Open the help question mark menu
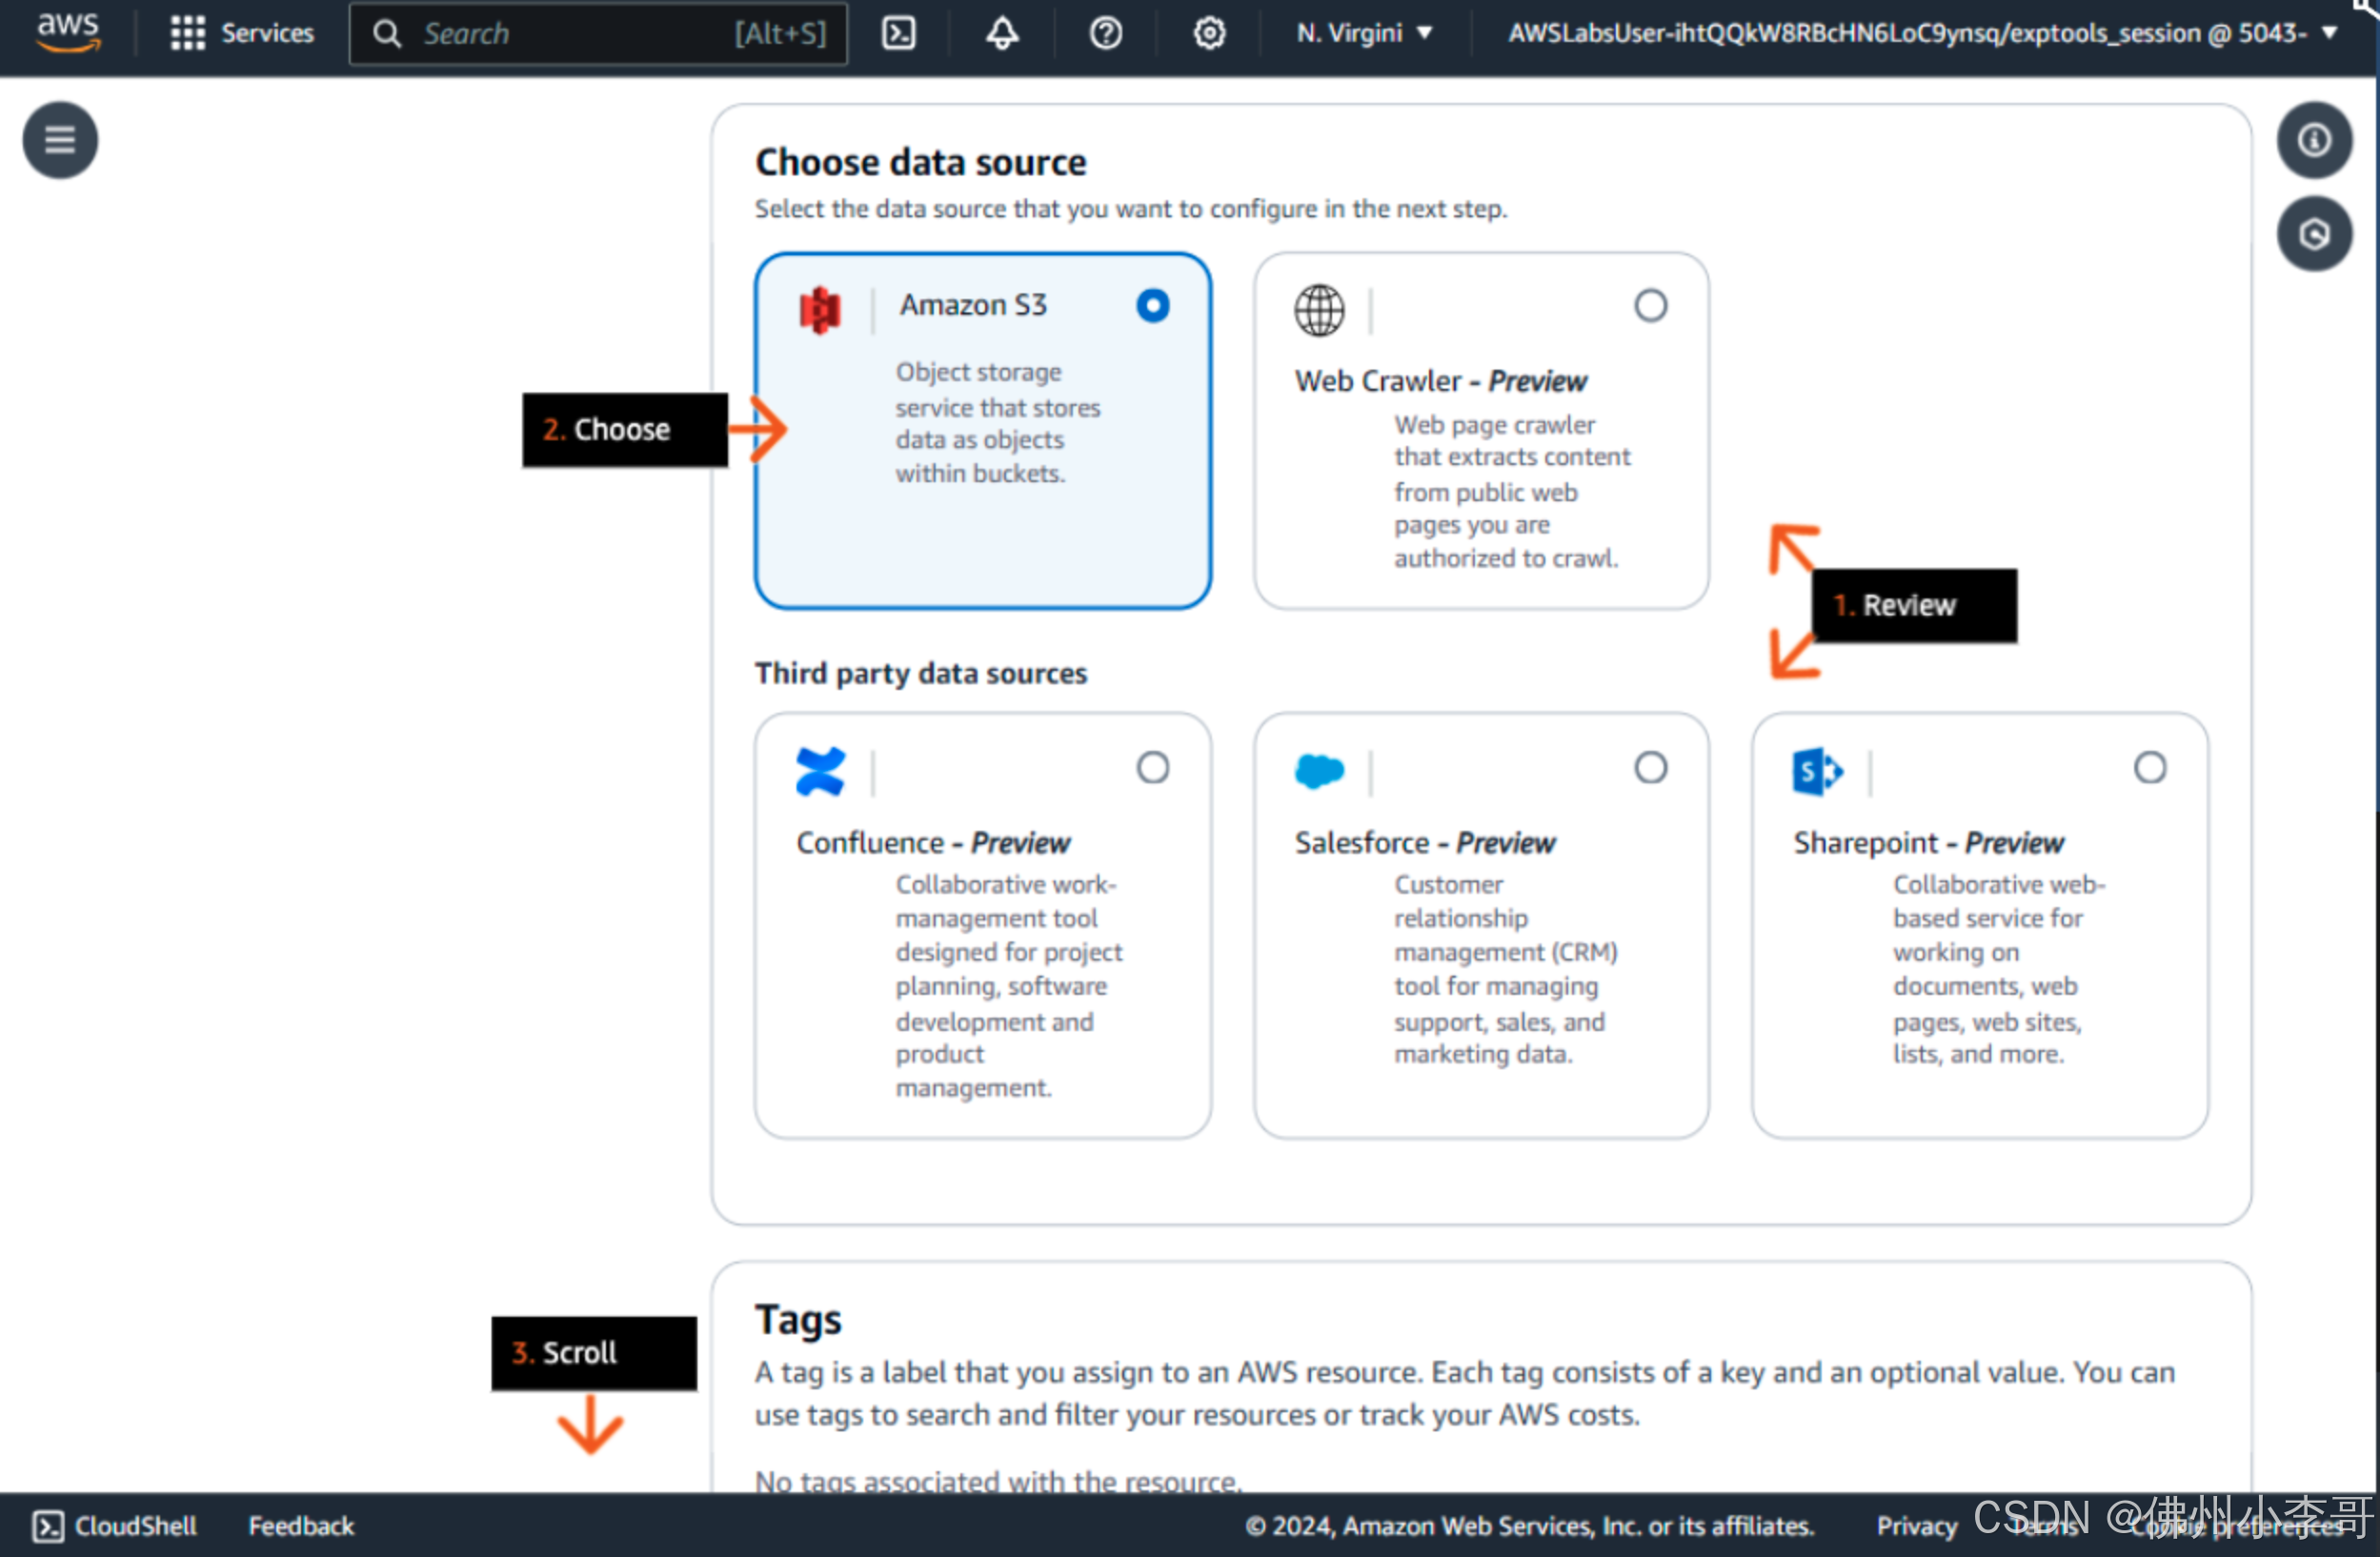Screen dimensions: 2380x1557 tap(1105, 33)
